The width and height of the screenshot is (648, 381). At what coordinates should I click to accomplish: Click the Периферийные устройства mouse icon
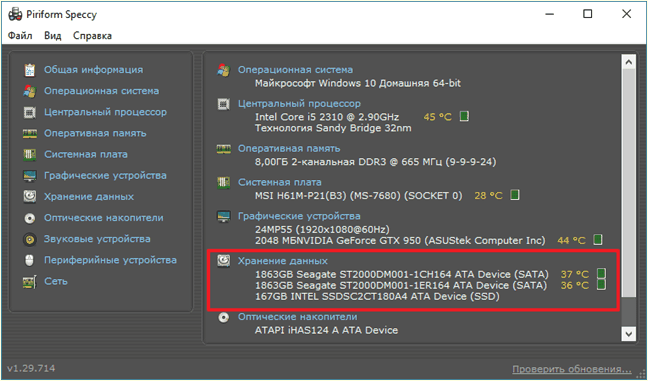point(29,260)
